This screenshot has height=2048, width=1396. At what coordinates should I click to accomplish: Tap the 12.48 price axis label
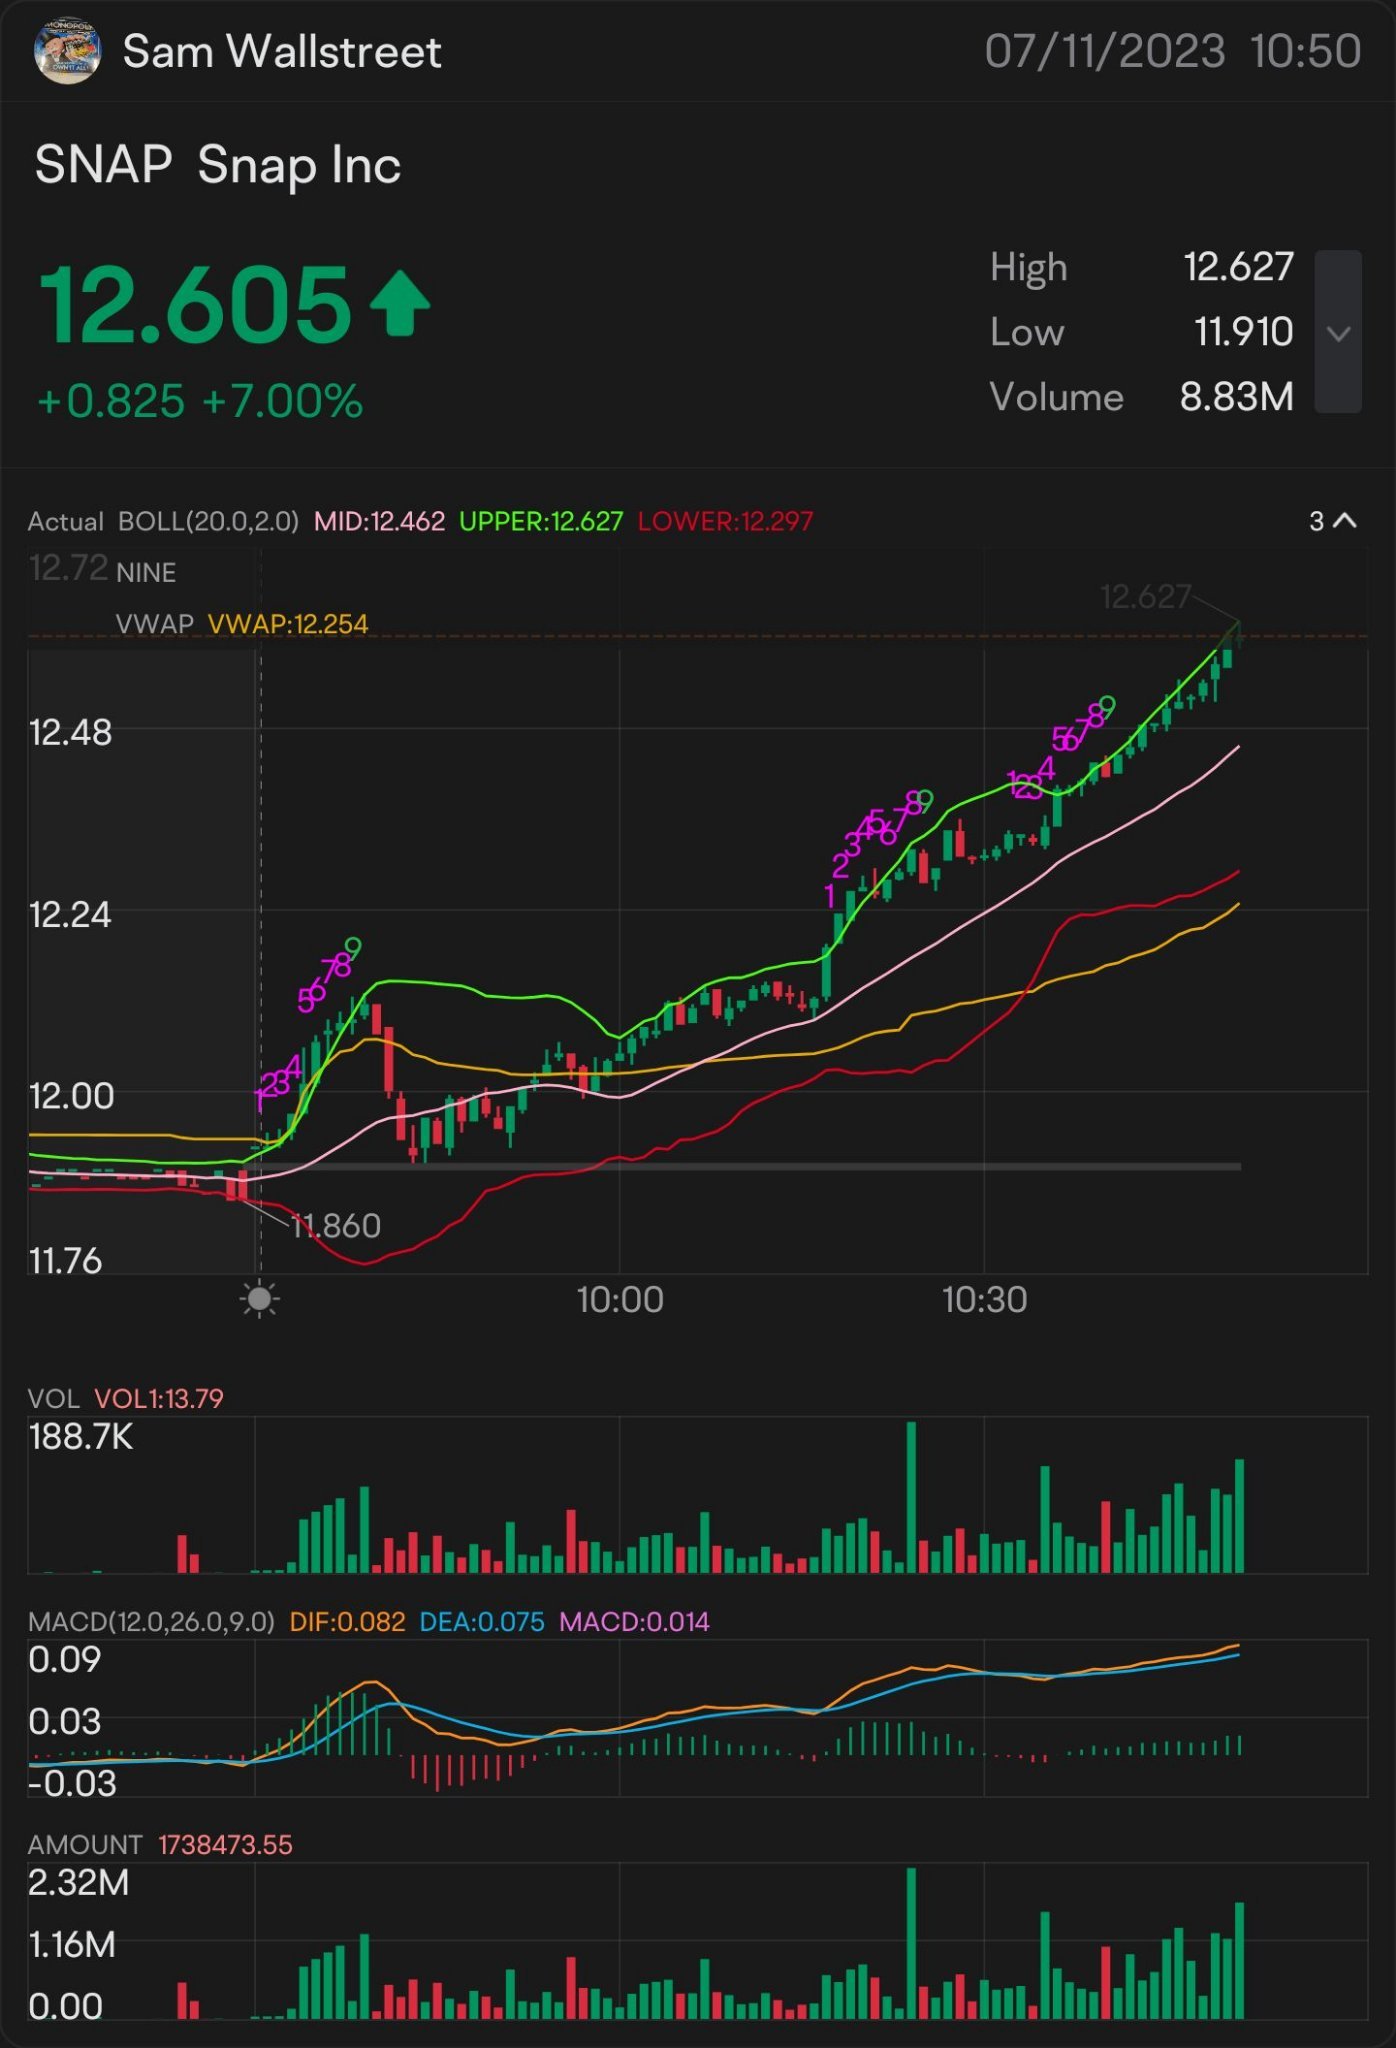70,733
